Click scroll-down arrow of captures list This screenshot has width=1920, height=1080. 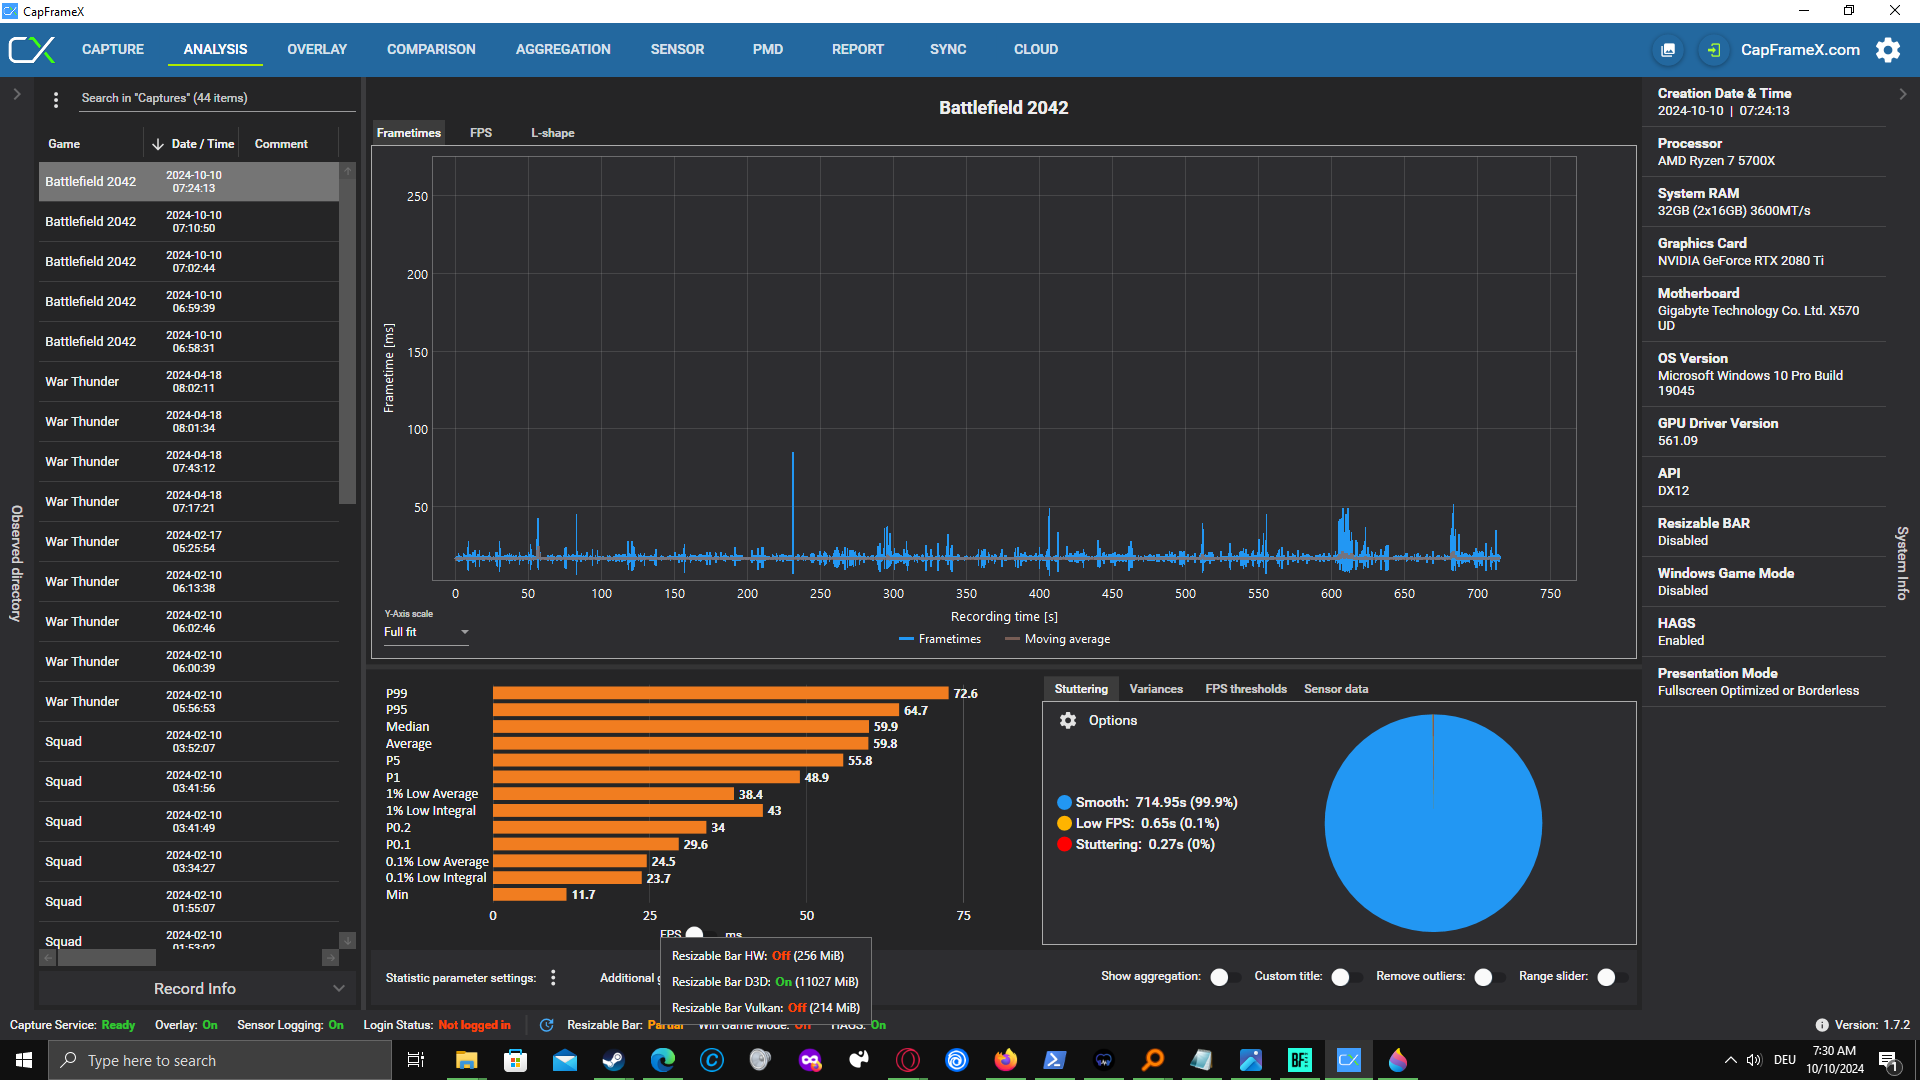pos(348,941)
